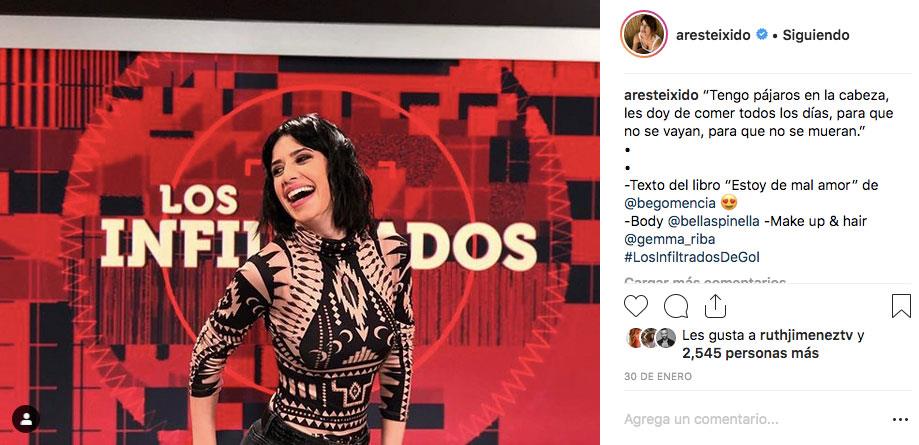Expand Cargar más comentarios
Screen dimensions: 919x445
[705, 281]
